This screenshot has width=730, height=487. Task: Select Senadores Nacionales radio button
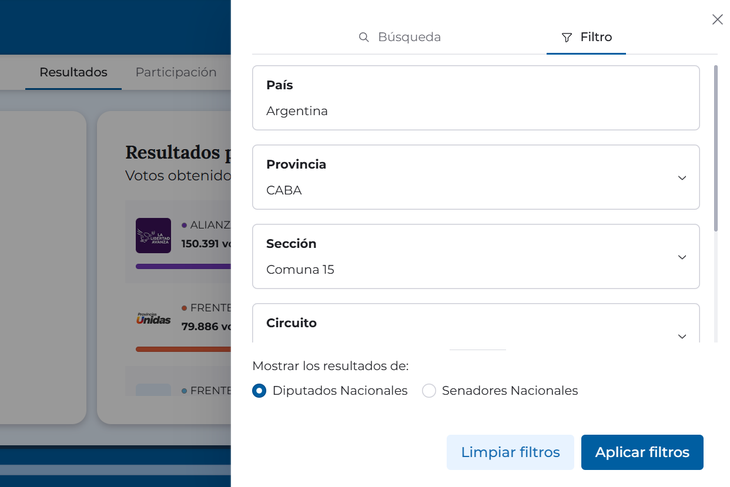429,391
